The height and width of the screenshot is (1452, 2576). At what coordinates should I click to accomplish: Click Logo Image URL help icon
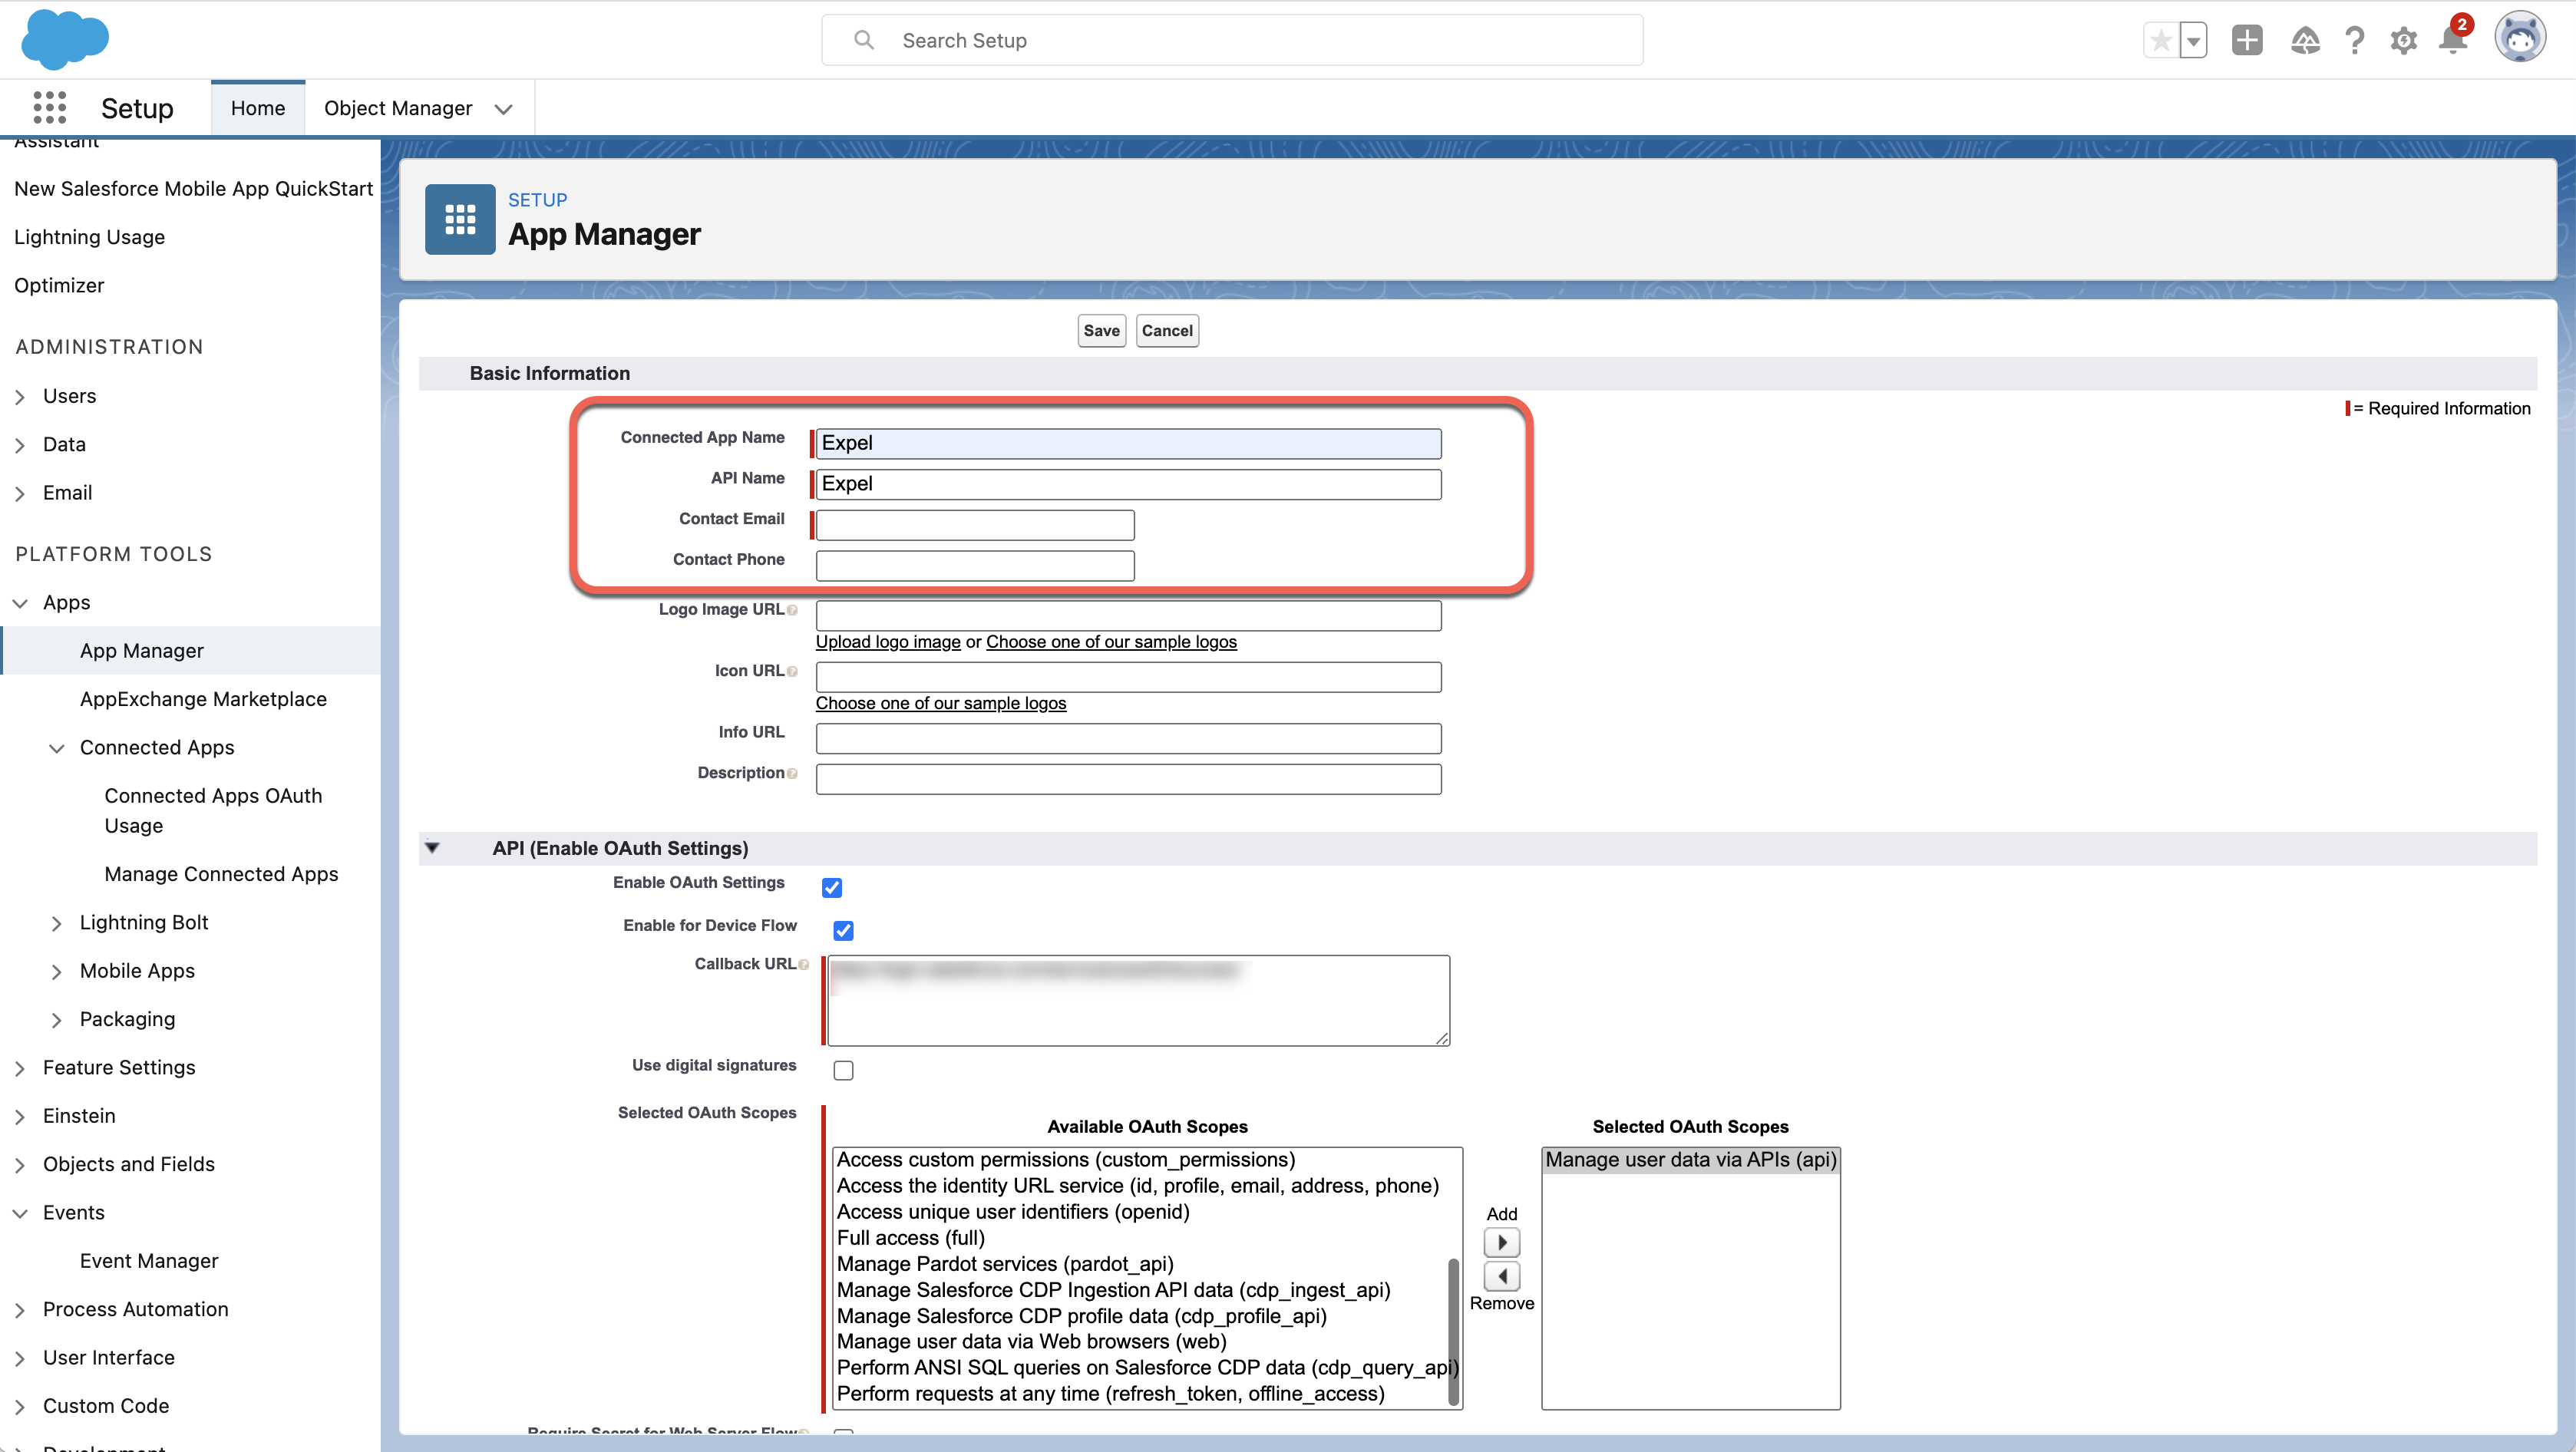click(x=792, y=610)
